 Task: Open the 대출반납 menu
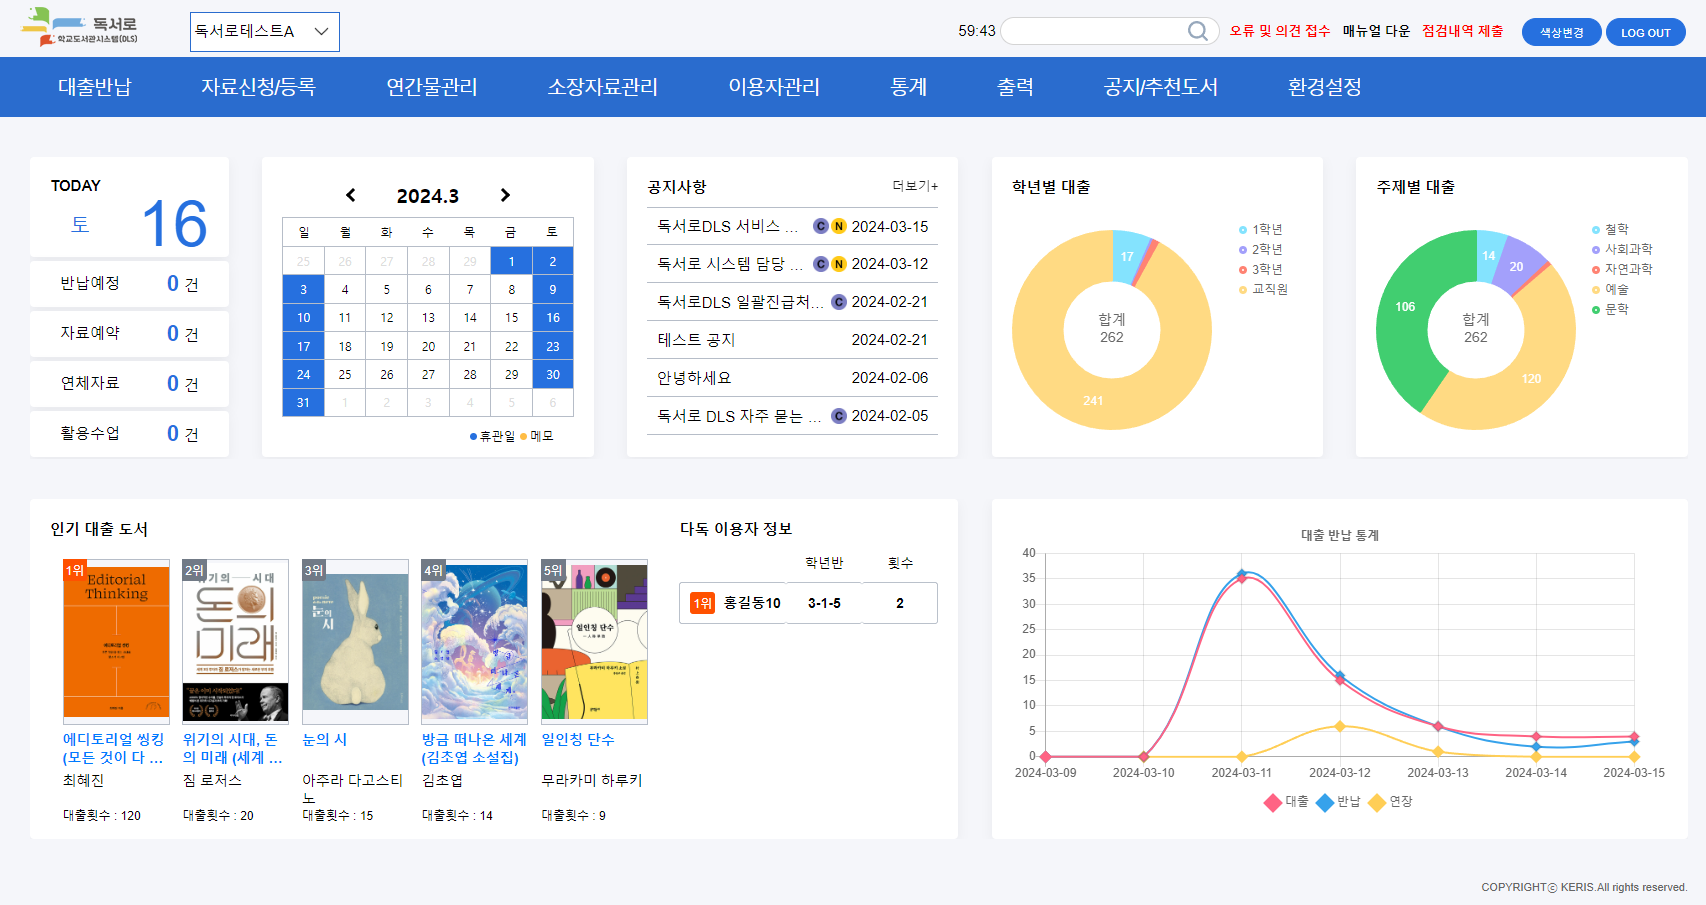(94, 87)
